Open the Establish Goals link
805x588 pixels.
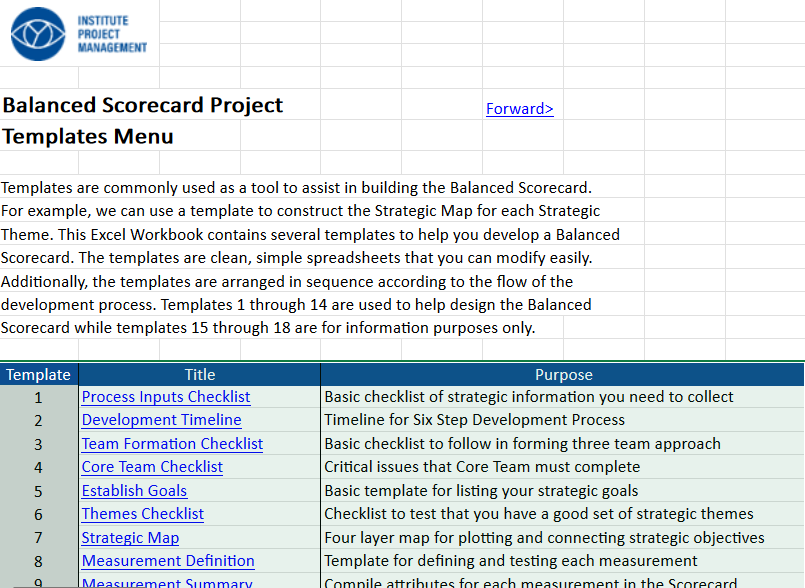[134, 491]
